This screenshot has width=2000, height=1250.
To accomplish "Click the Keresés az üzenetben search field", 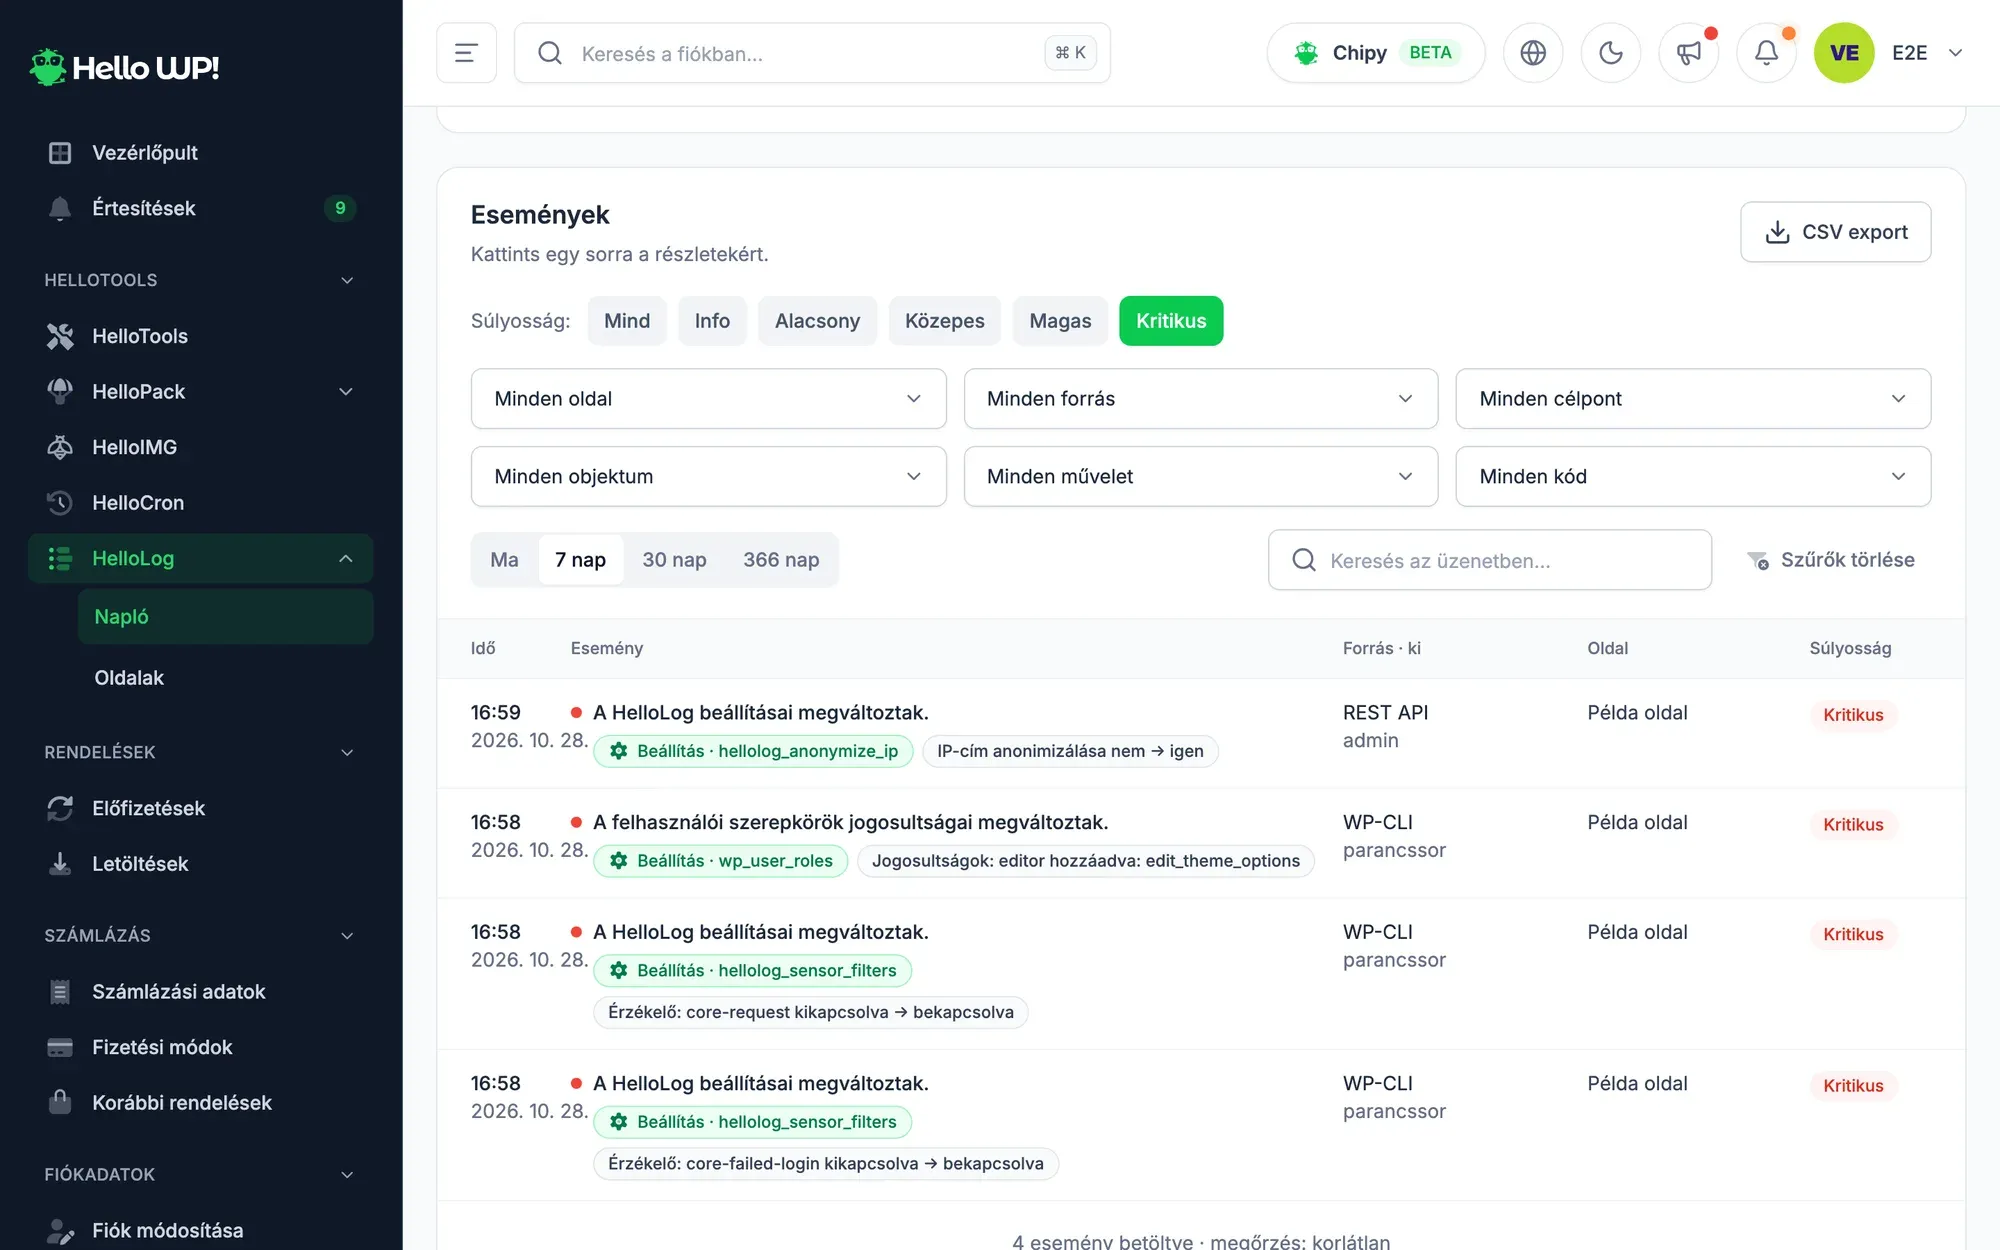I will pos(1490,560).
